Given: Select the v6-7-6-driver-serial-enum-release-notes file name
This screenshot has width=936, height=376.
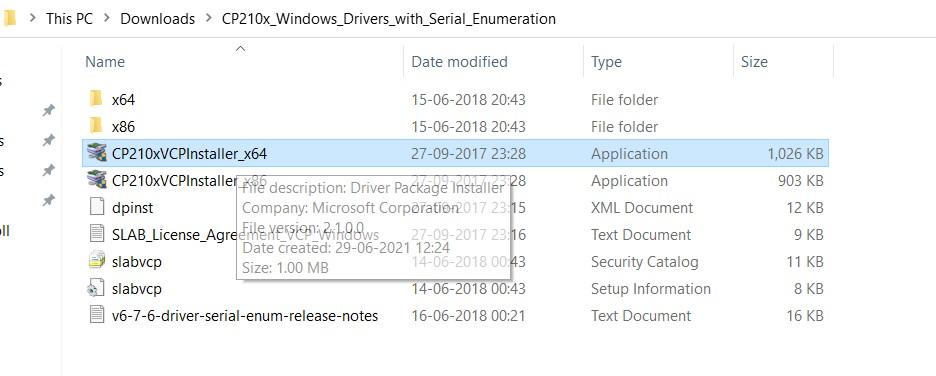Looking at the screenshot, I should click(245, 315).
